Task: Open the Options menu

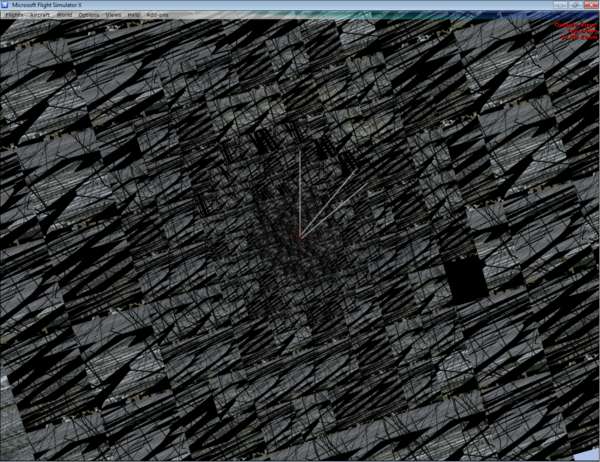Action: 89,15
